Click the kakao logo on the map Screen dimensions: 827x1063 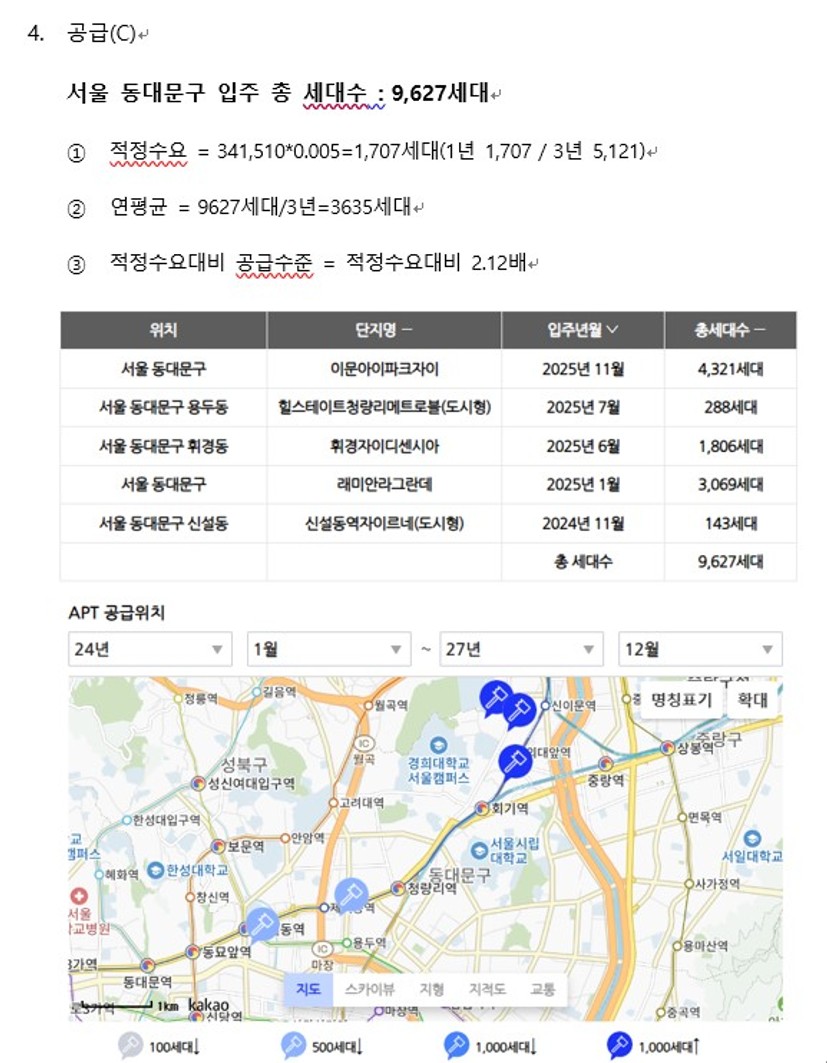[208, 1004]
